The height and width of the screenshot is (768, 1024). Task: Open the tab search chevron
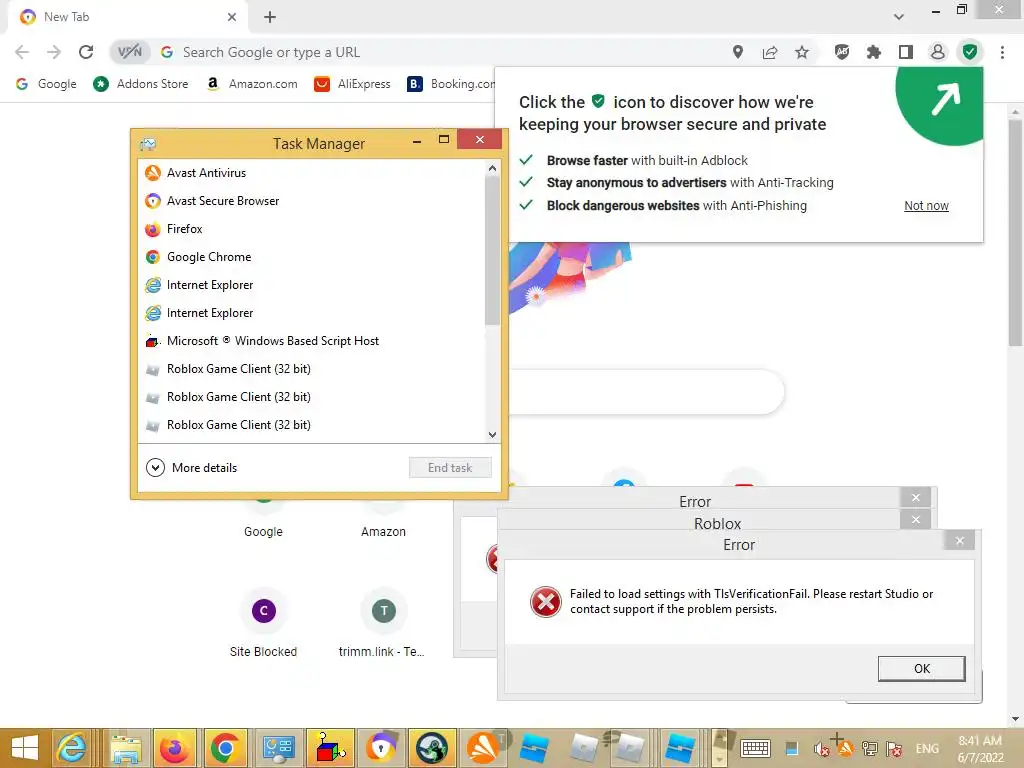899,17
